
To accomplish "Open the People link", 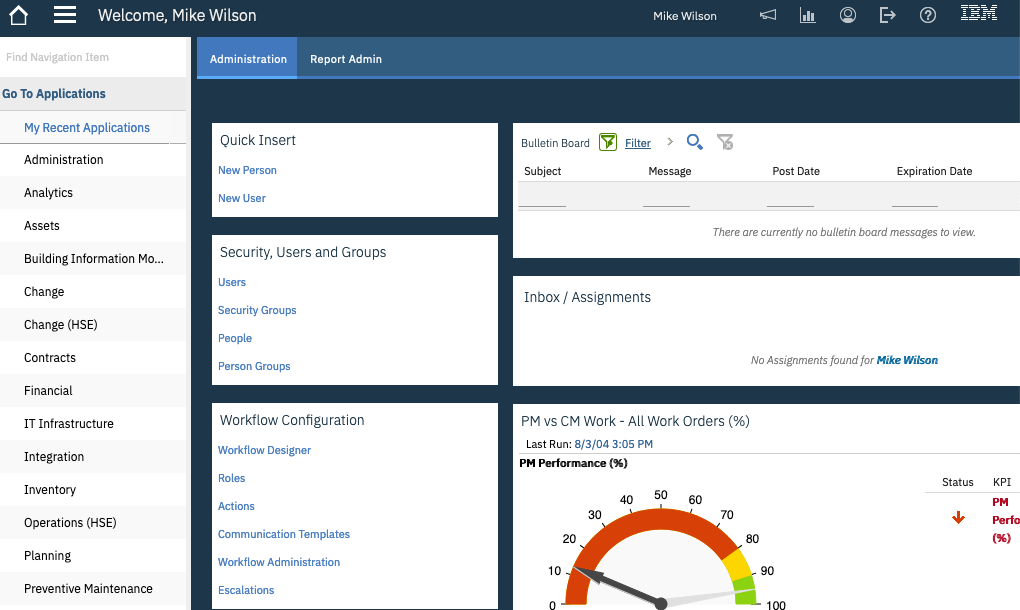I will tap(235, 338).
